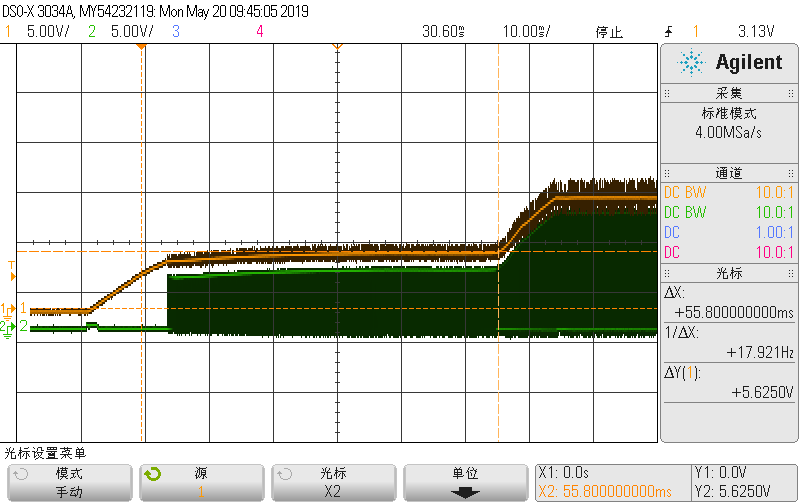Click the hollow orange time reference marker at top
This screenshot has height=503, width=800.
point(337,47)
